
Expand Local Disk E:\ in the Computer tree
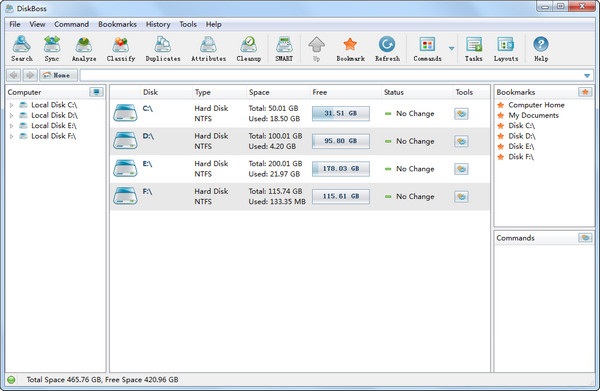click(x=11, y=125)
